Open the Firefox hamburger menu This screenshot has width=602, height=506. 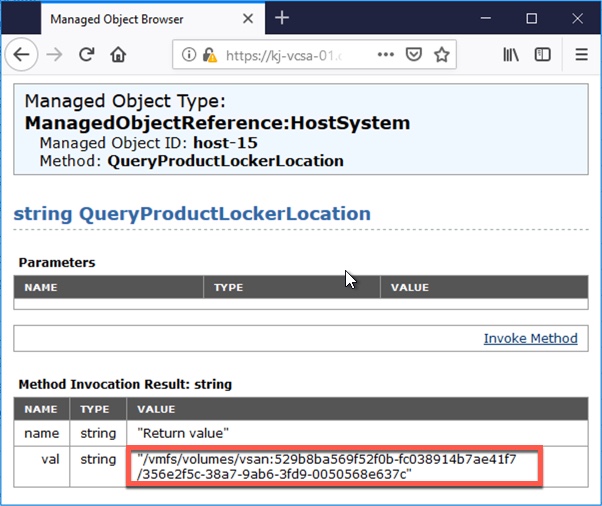tap(581, 55)
